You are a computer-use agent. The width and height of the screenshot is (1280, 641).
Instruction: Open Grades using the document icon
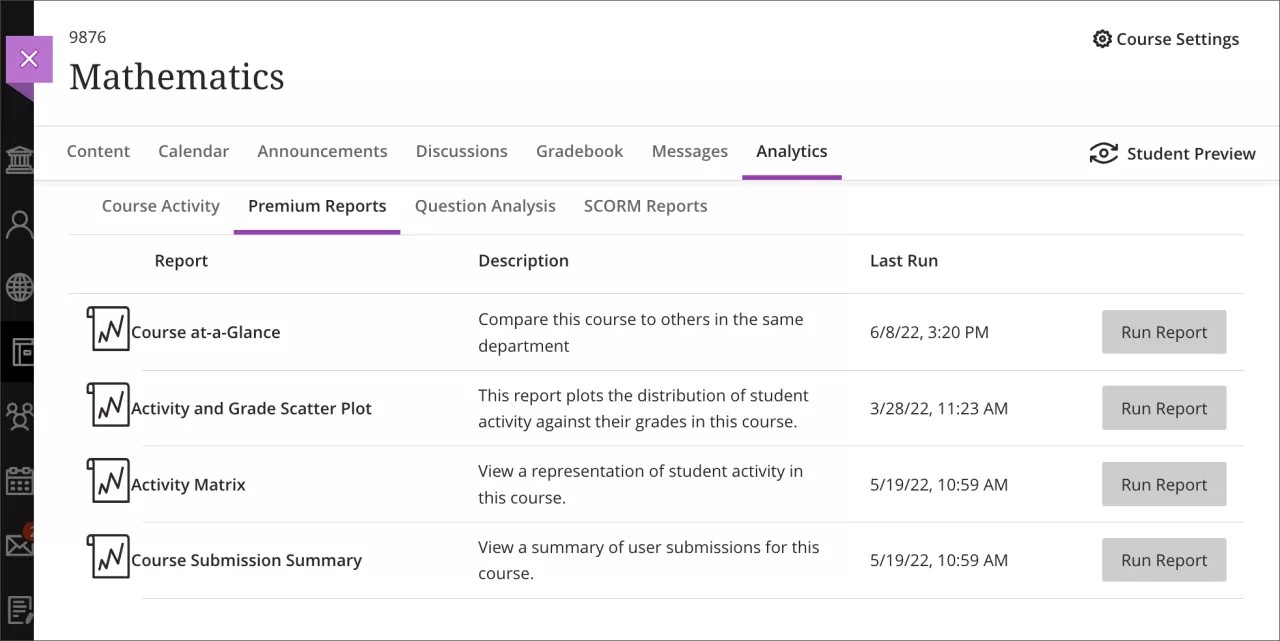click(19, 609)
